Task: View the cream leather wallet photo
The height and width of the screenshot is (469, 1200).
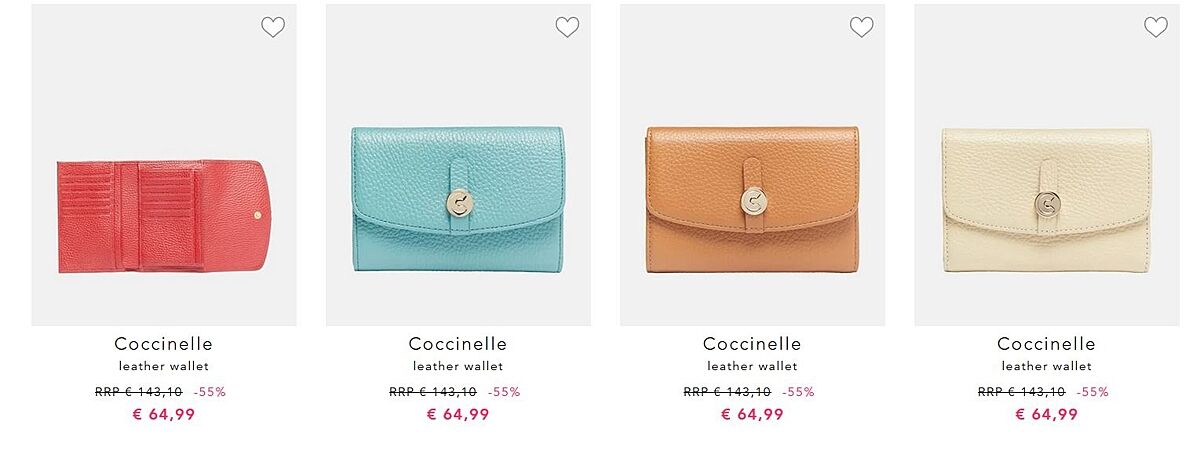Action: coord(1046,165)
